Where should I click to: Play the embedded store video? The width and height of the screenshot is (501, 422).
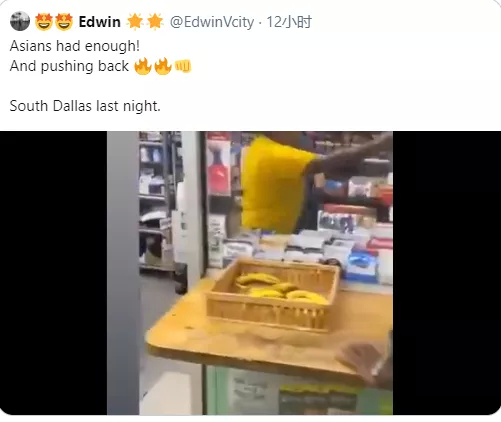(x=250, y=273)
